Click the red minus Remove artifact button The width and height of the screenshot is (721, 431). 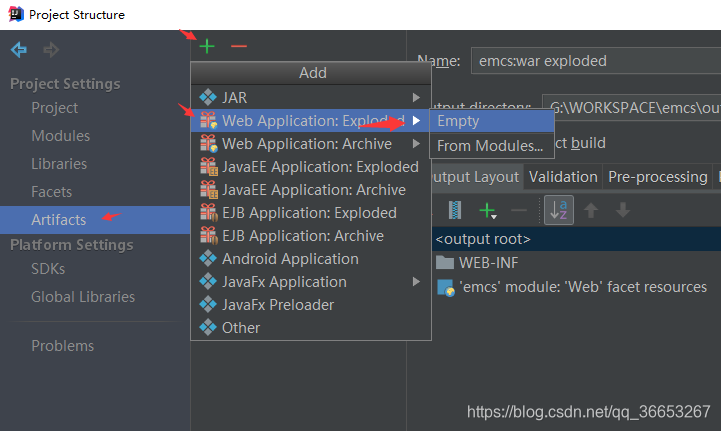[x=239, y=46]
